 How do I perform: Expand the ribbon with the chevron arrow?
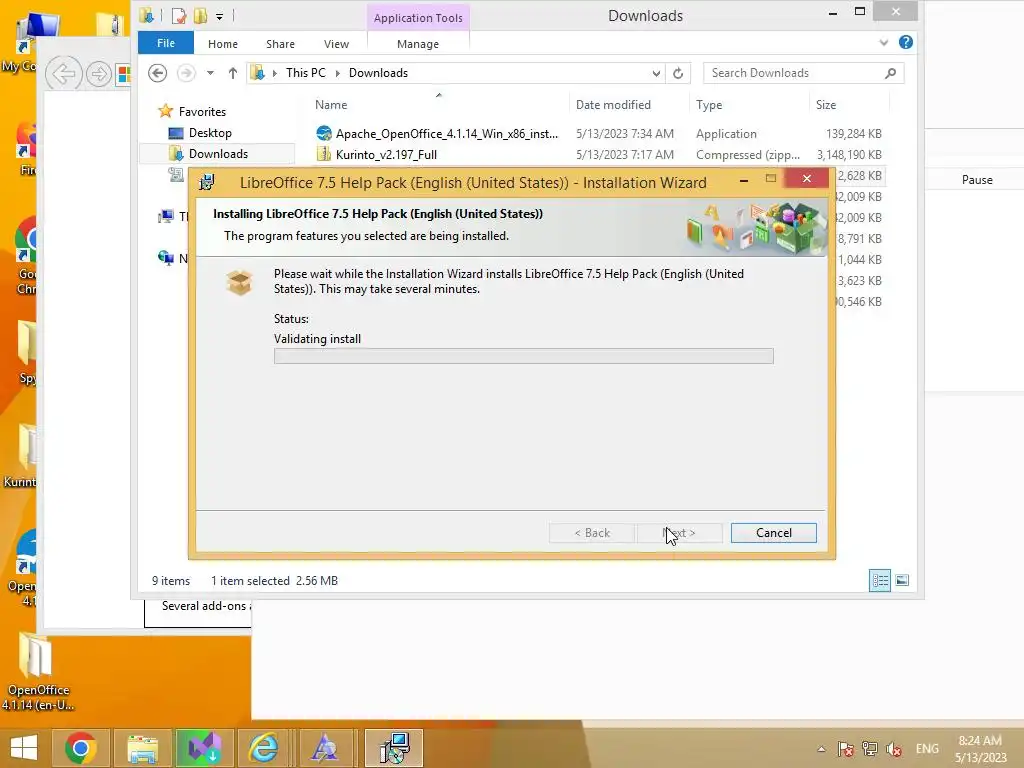pyautogui.click(x=884, y=42)
